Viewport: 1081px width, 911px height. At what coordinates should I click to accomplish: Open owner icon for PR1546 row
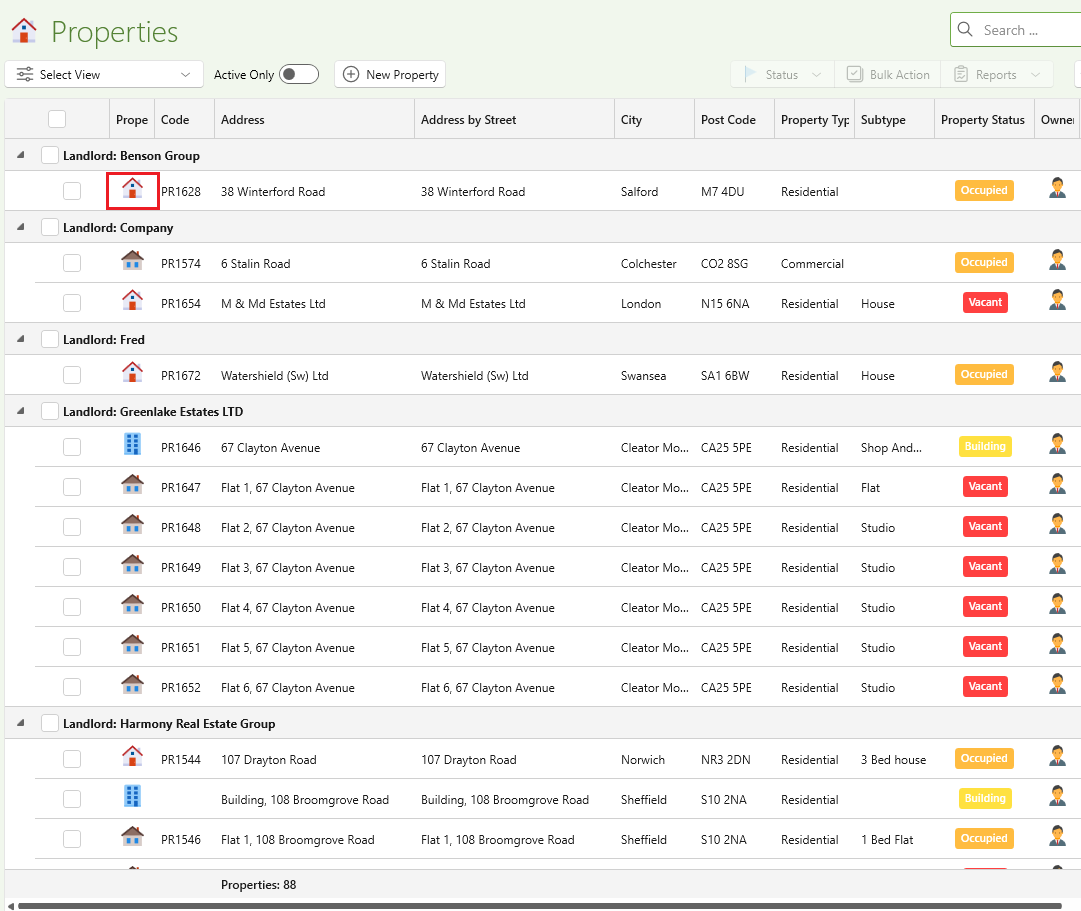(x=1057, y=835)
